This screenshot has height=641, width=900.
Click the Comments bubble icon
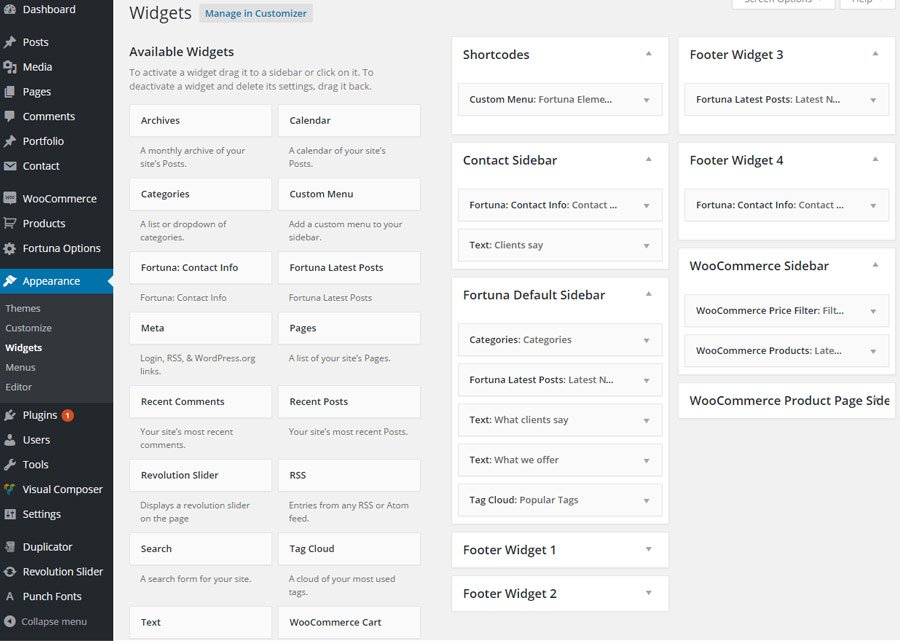(10, 117)
